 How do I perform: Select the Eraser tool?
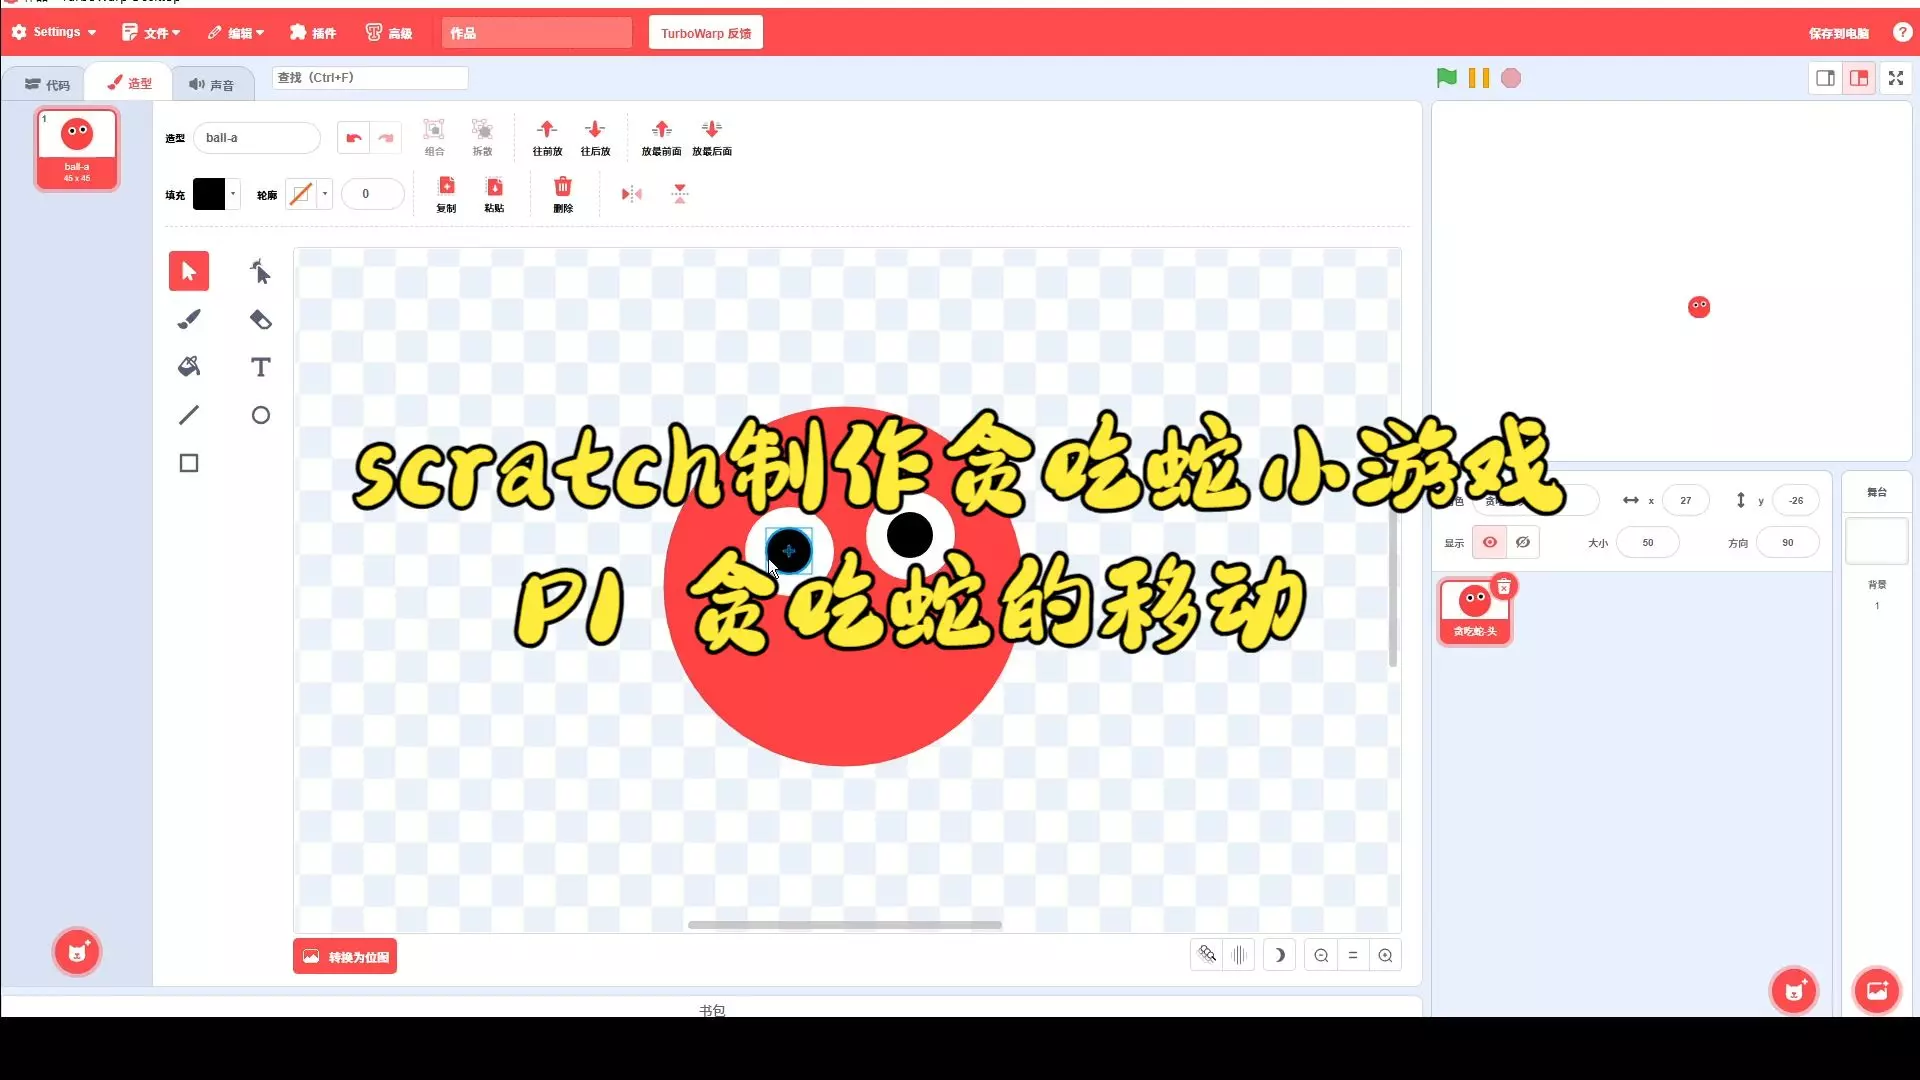(x=260, y=319)
